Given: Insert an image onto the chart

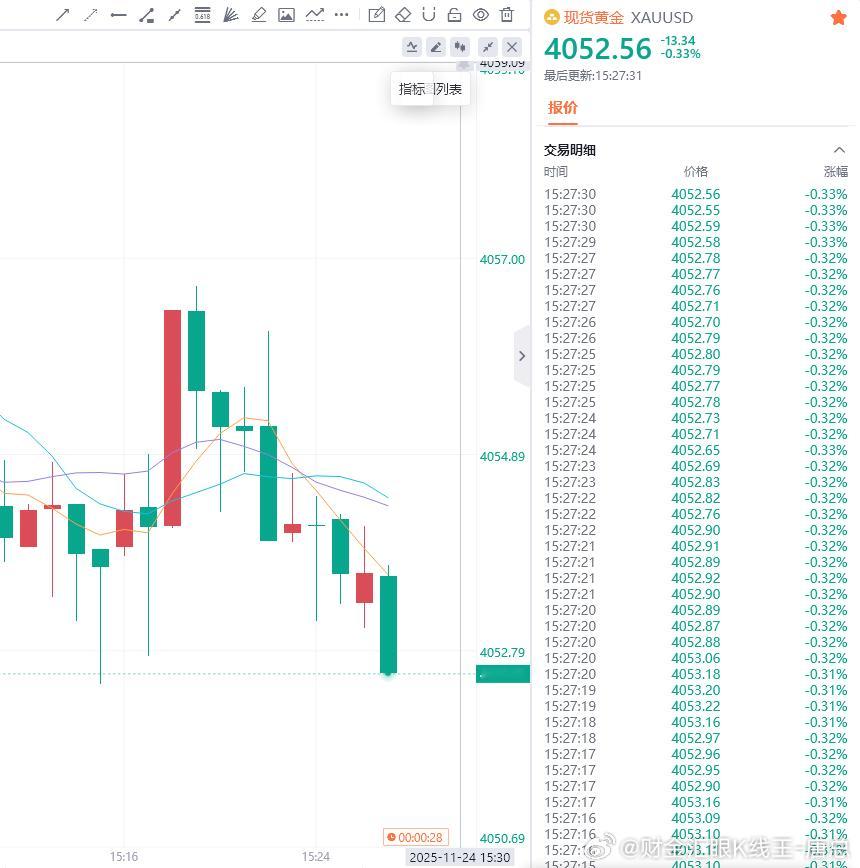Looking at the screenshot, I should (x=285, y=15).
